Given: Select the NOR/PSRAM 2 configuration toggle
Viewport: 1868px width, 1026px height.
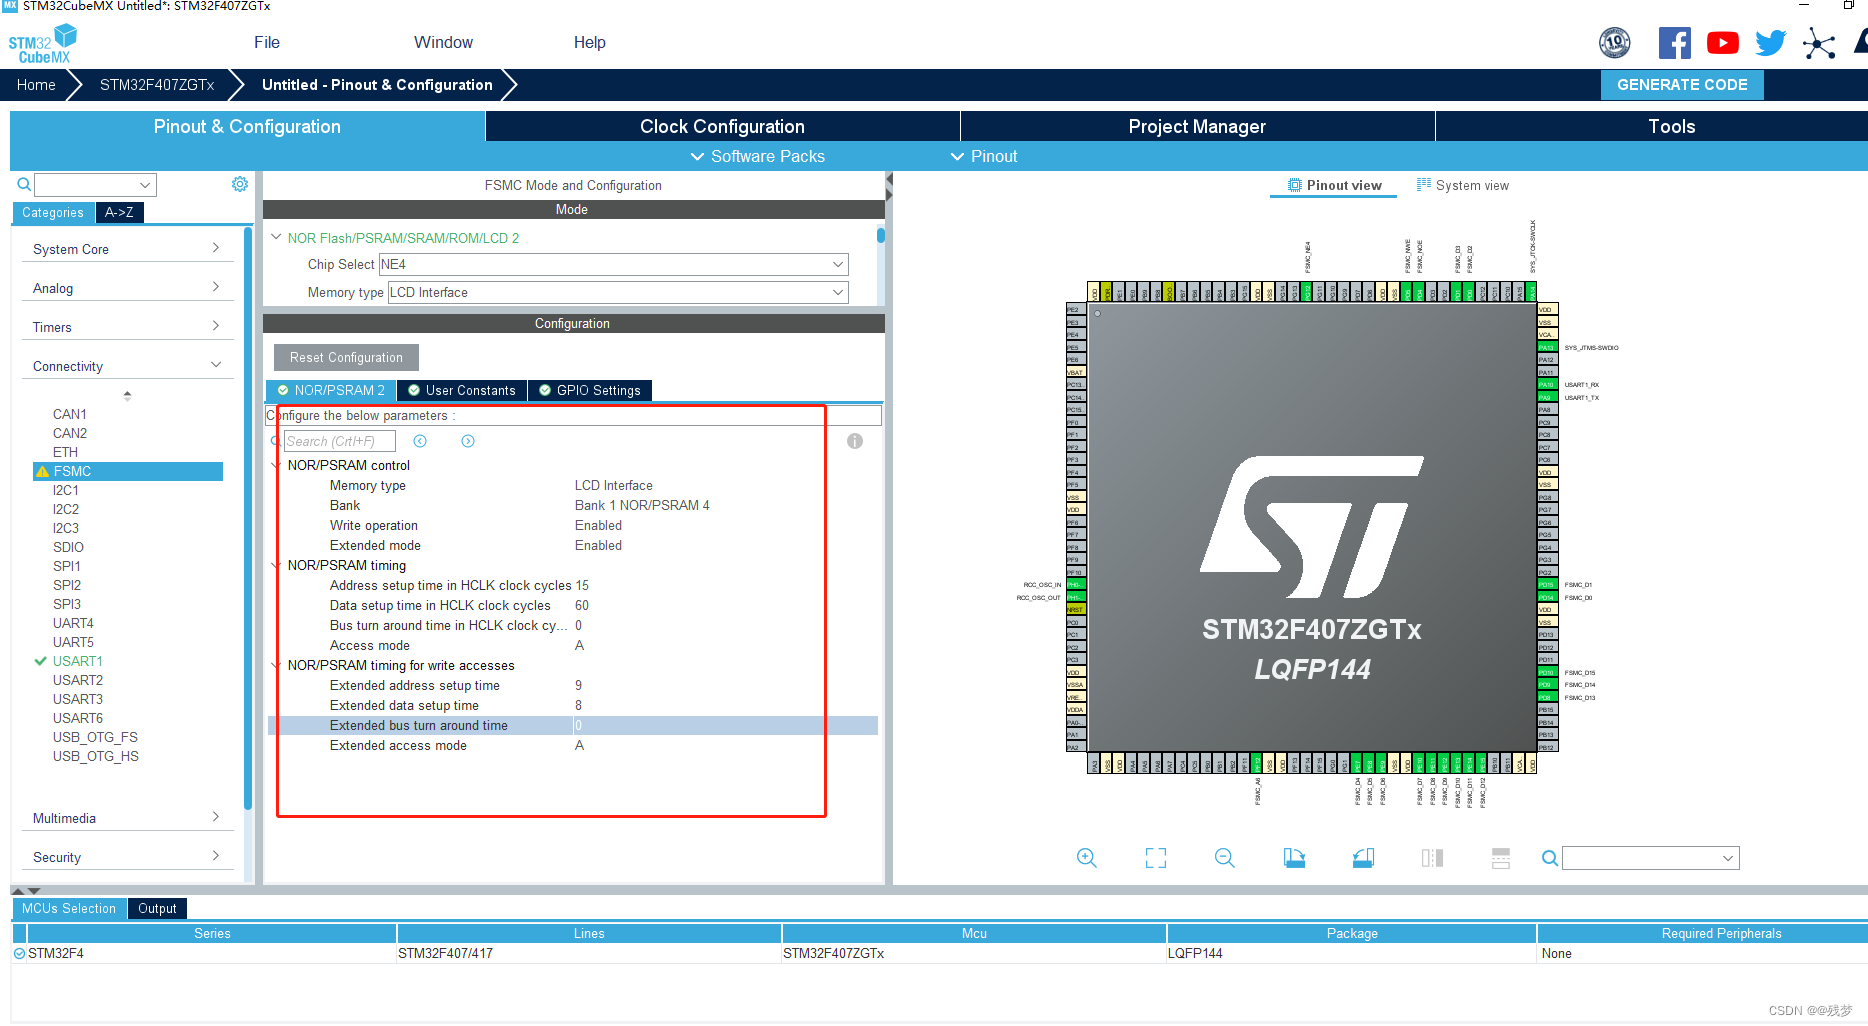Looking at the screenshot, I should 331,390.
